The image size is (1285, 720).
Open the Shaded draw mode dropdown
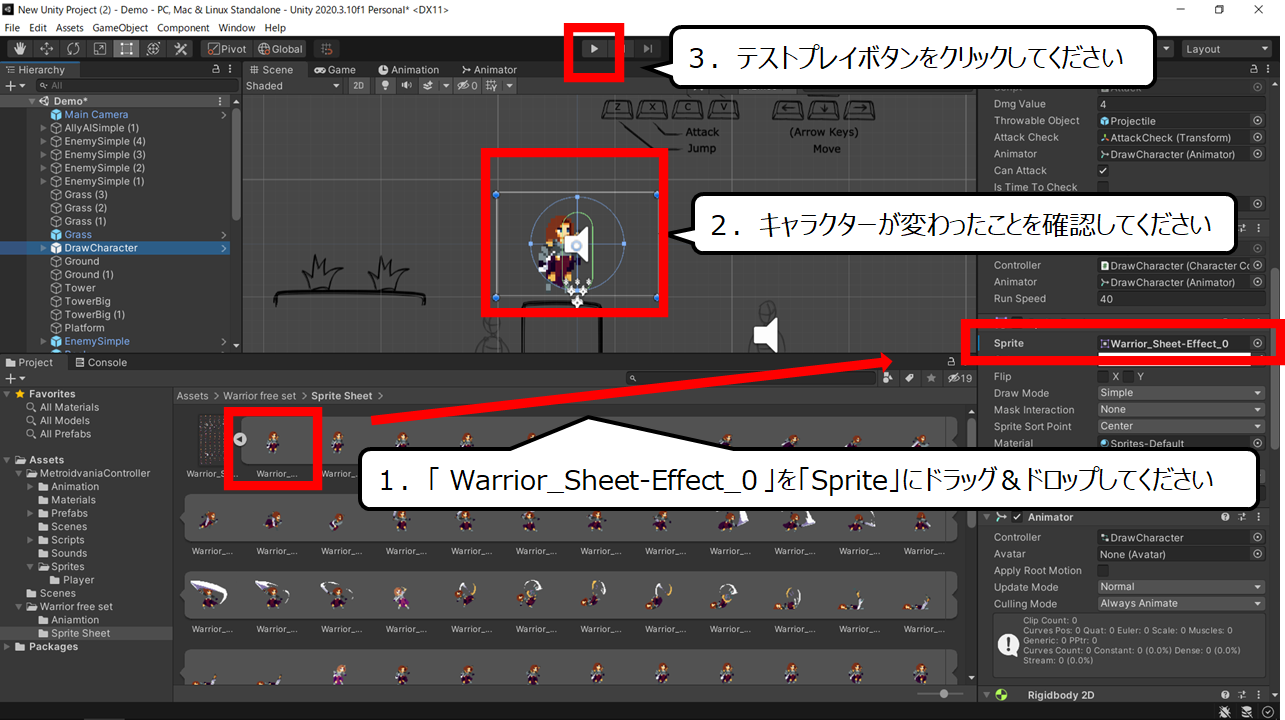[x=294, y=86]
